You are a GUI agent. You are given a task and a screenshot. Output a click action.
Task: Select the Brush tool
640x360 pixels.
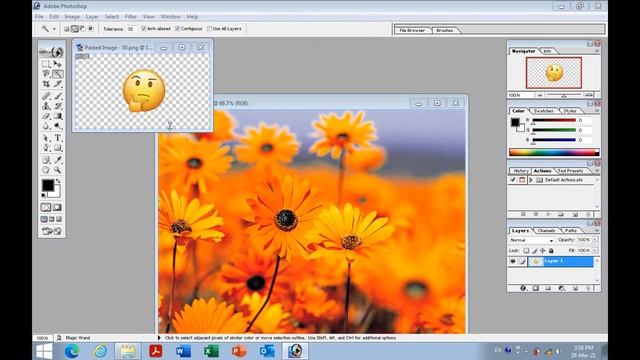pos(58,96)
